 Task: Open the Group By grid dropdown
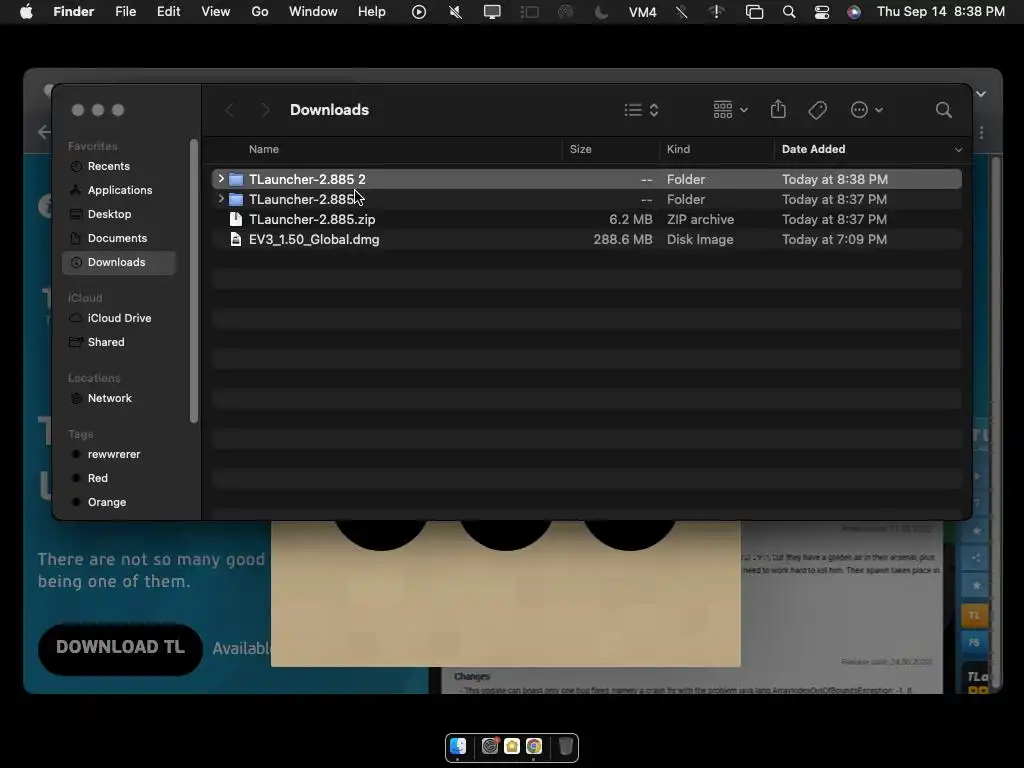(730, 110)
